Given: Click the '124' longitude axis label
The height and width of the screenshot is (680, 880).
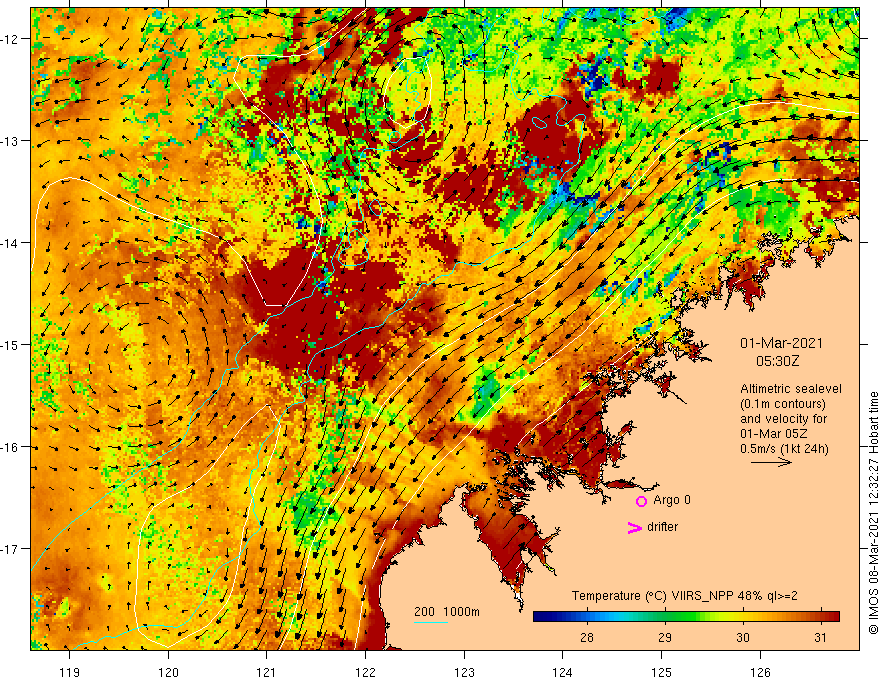Looking at the screenshot, I should [563, 672].
